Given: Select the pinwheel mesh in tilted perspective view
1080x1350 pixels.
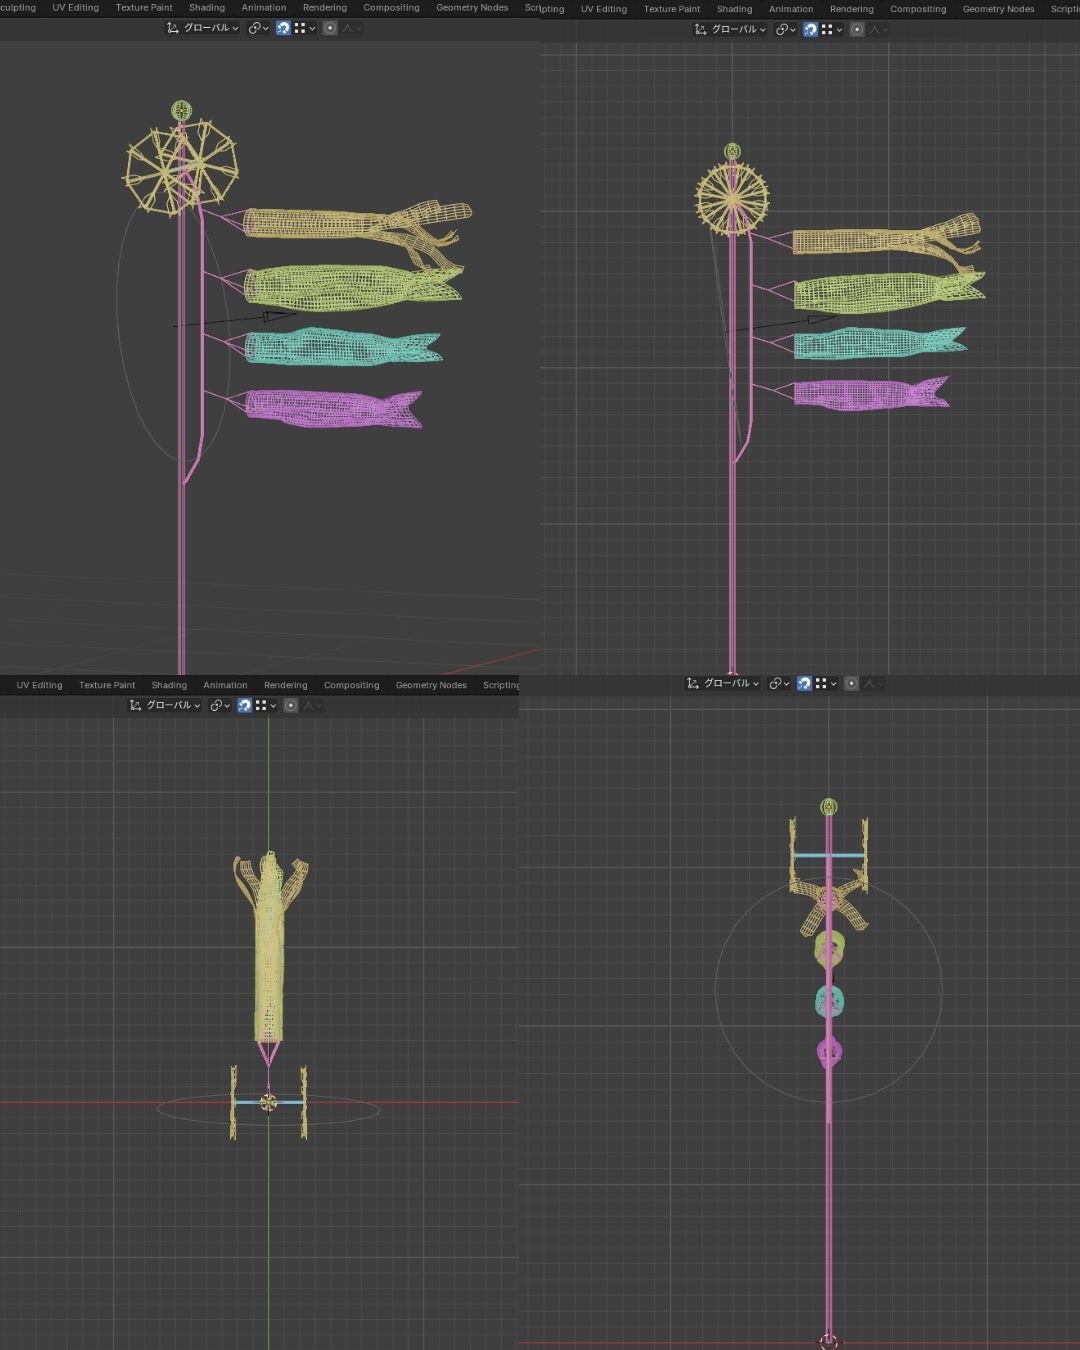Looking at the screenshot, I should pos(181,167).
